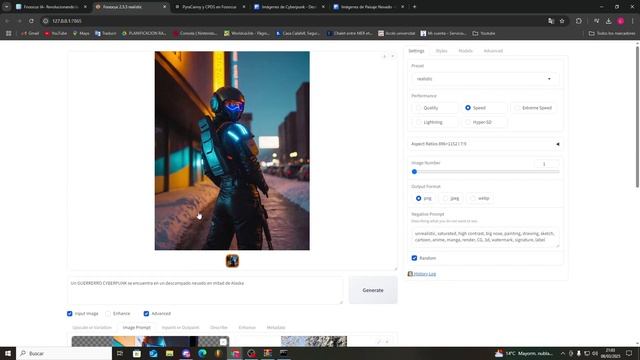Open the Advanced tab in right panel

coord(493,51)
